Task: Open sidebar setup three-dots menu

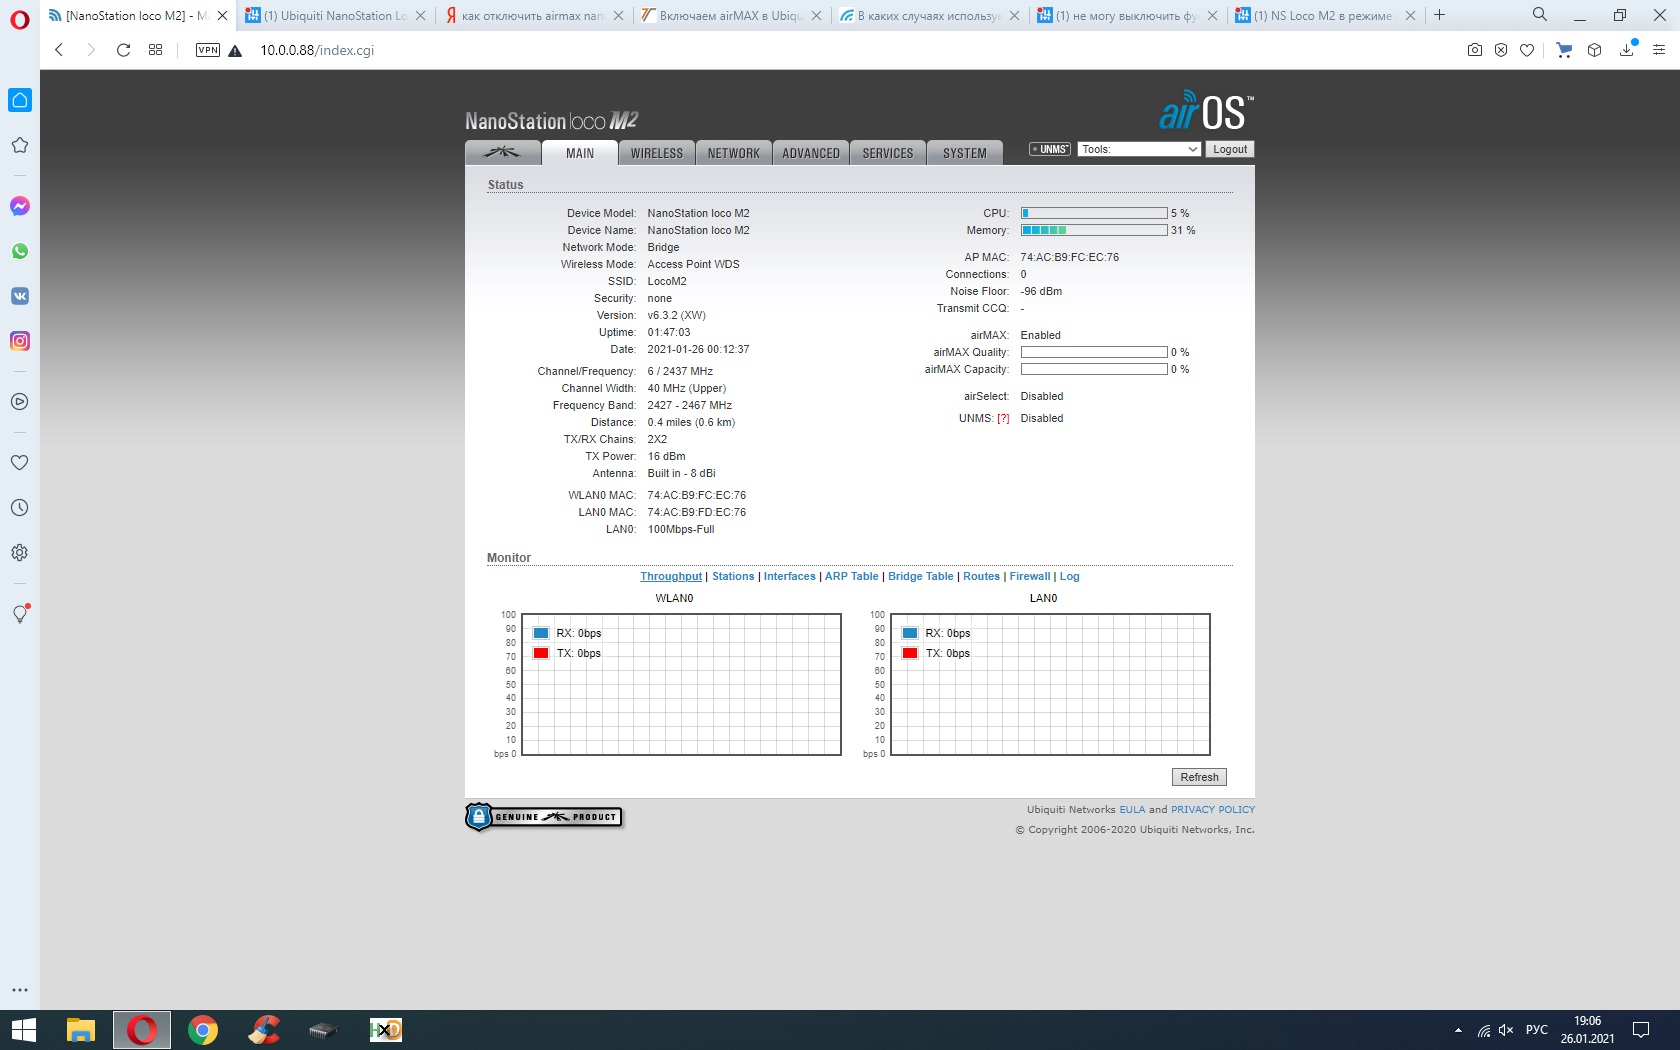Action: 20,990
